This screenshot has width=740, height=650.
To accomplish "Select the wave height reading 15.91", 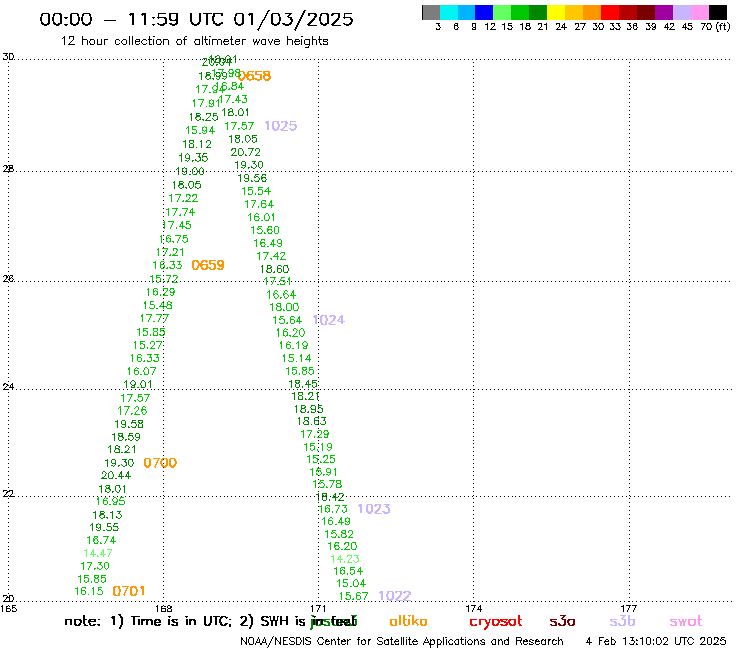I will (323, 472).
